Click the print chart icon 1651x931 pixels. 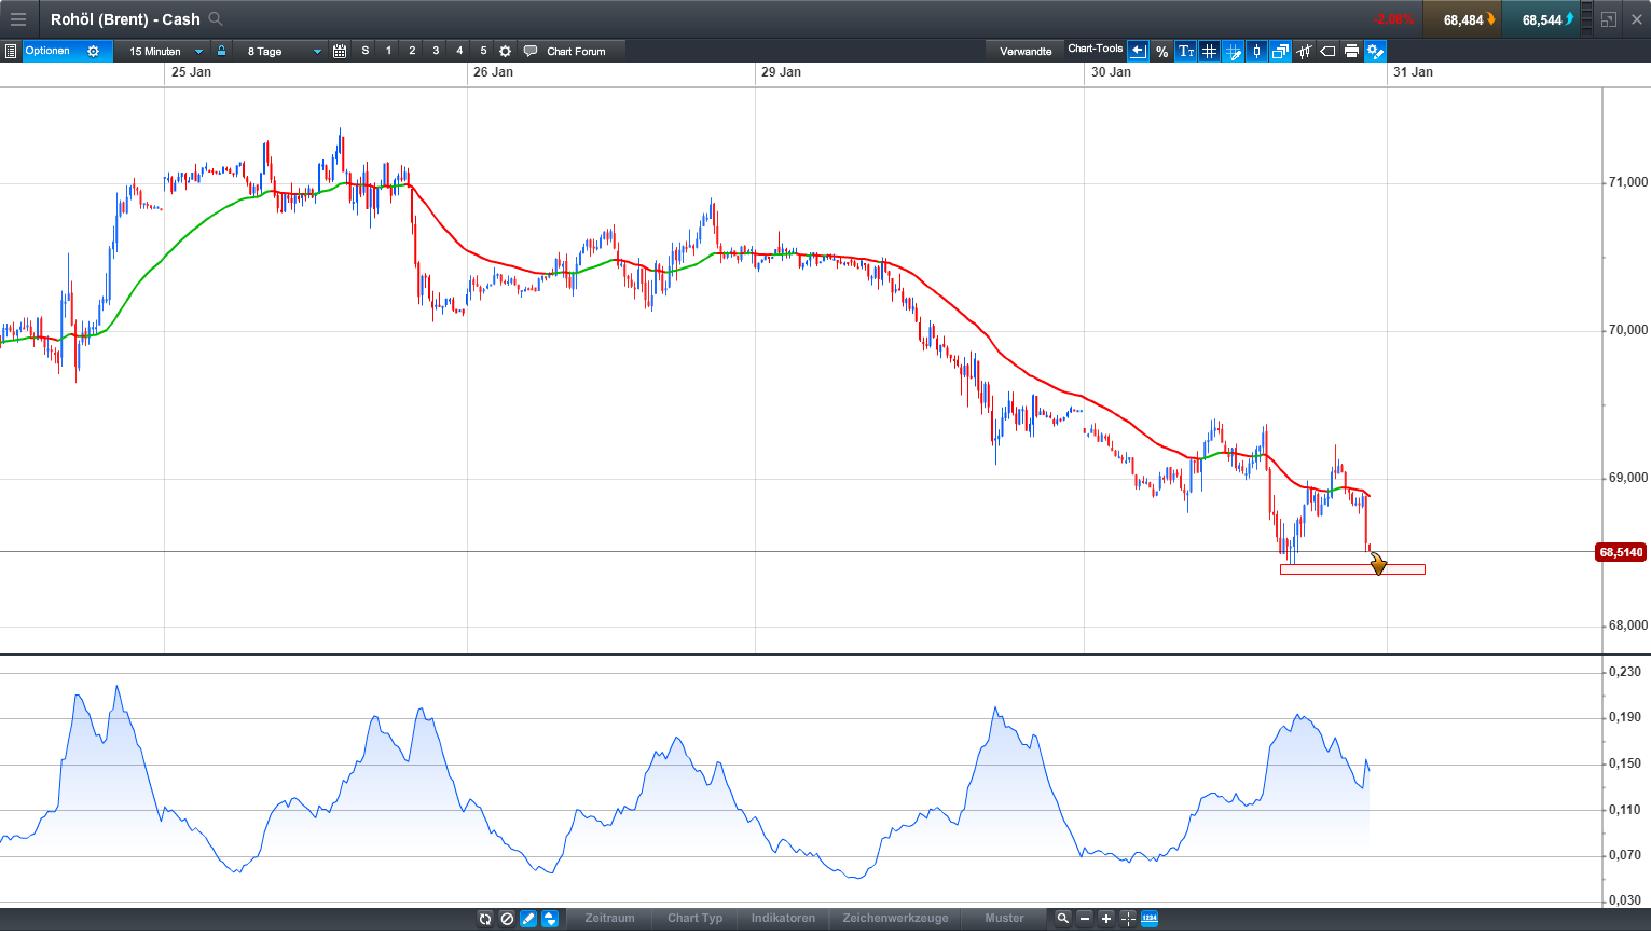click(1352, 51)
